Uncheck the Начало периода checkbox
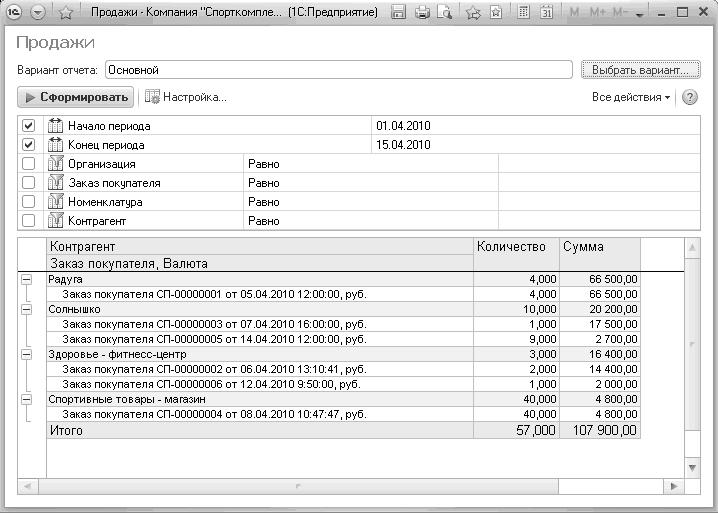This screenshot has height=513, width=718. [x=28, y=126]
